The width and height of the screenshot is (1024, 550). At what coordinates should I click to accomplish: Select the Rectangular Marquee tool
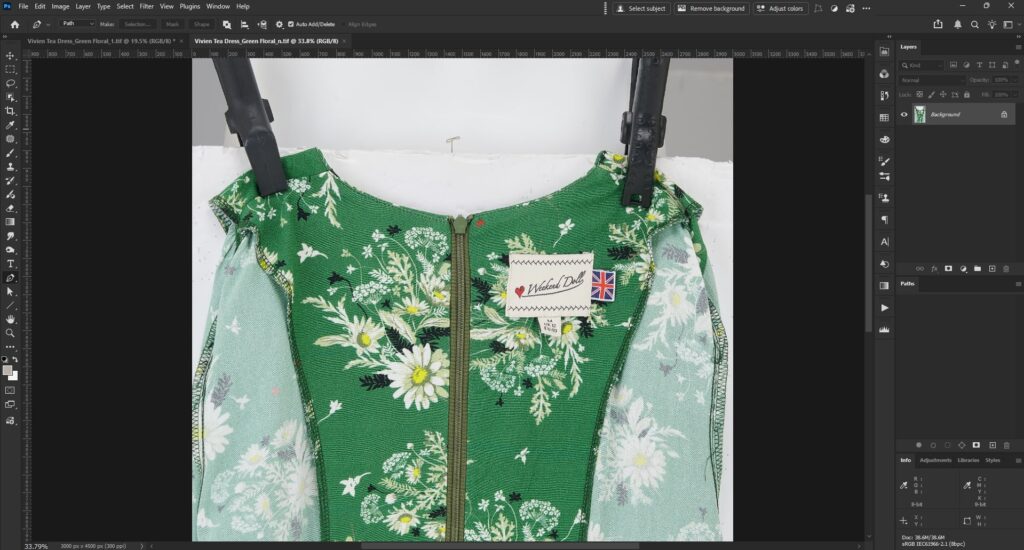(x=10, y=69)
